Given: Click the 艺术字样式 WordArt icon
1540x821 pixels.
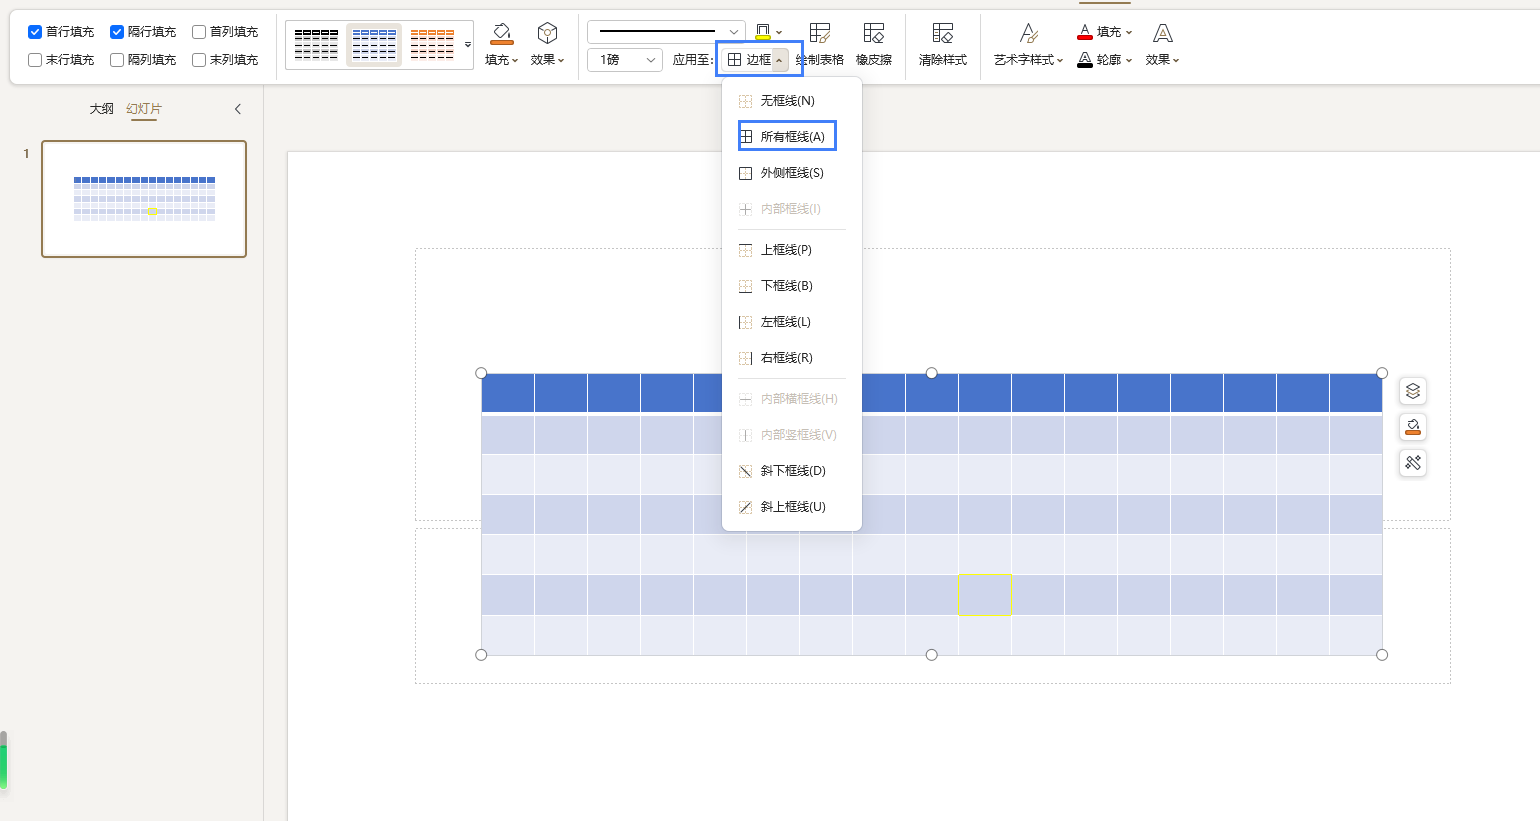Looking at the screenshot, I should [1029, 34].
